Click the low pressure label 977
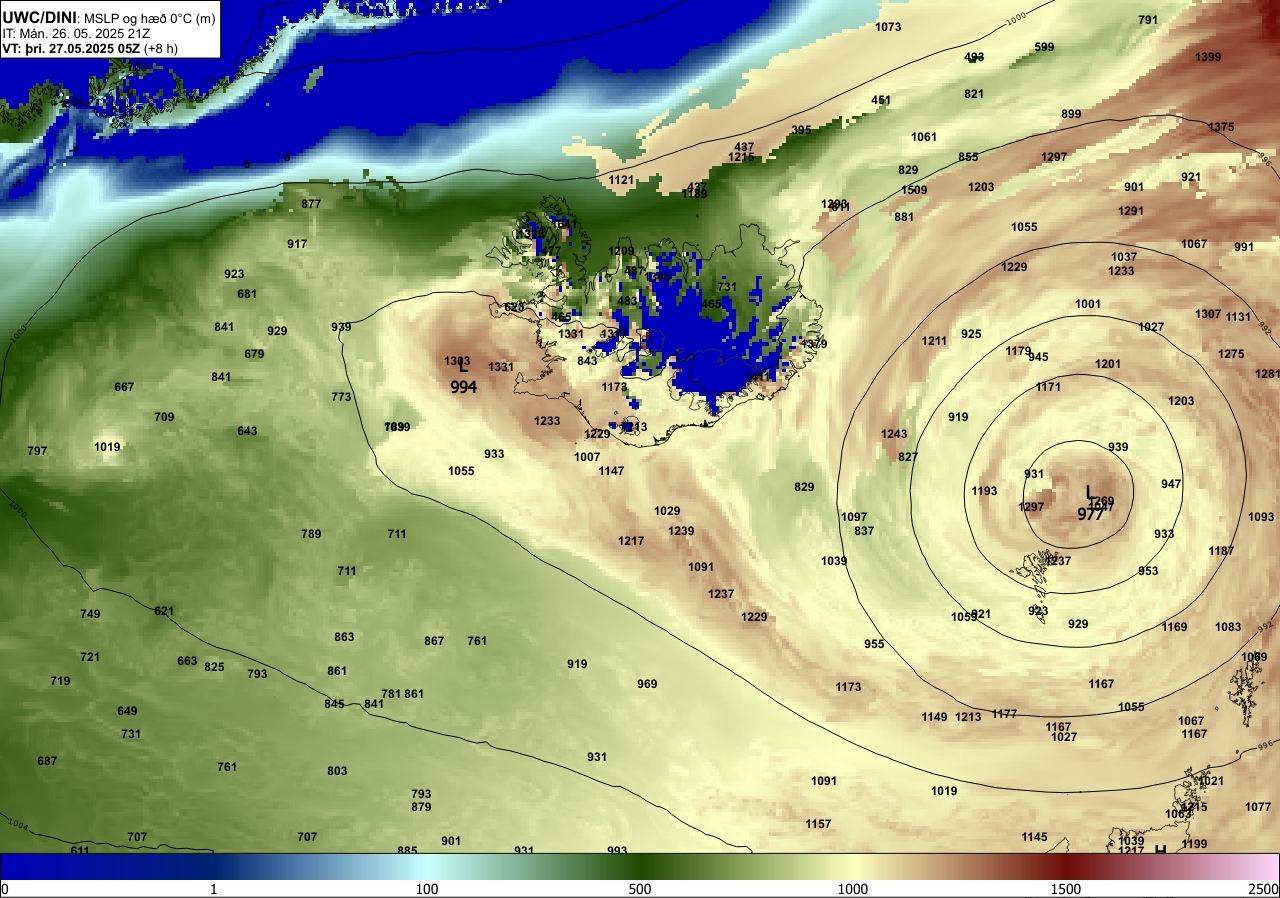The height and width of the screenshot is (898, 1280). coord(1090,515)
